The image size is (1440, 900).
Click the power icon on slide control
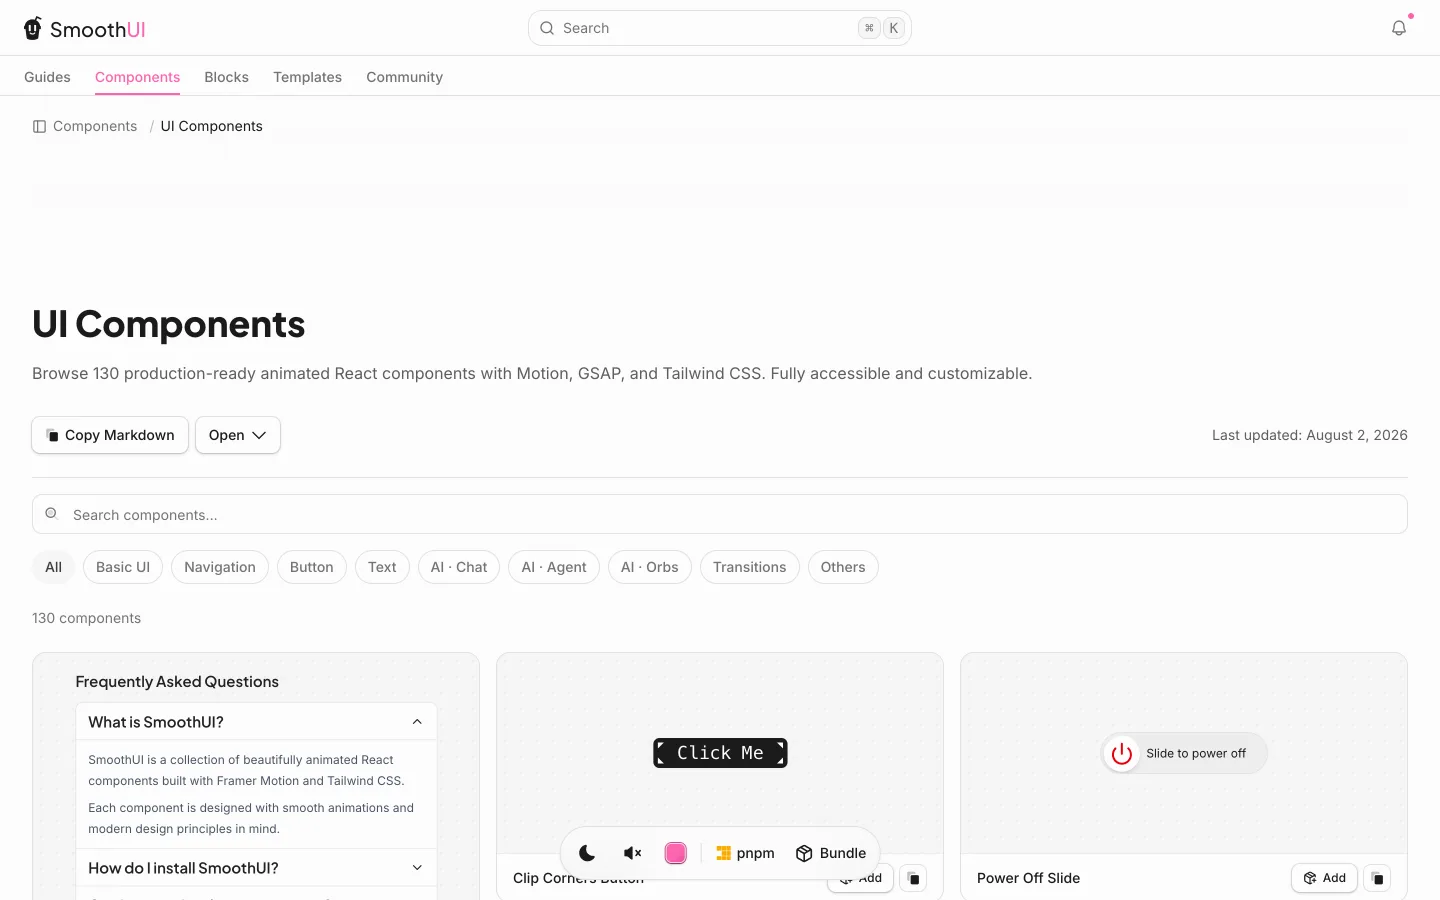click(1122, 753)
